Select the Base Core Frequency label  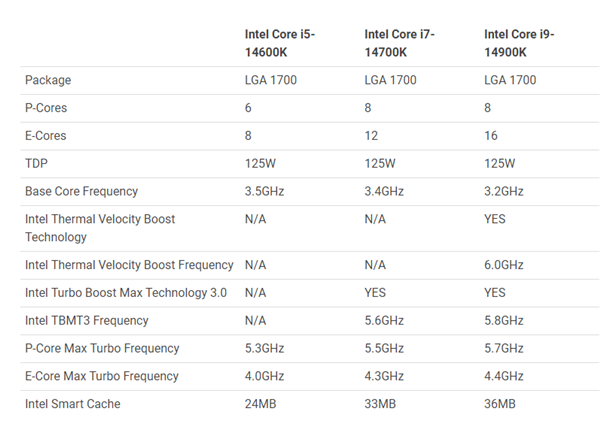click(81, 191)
